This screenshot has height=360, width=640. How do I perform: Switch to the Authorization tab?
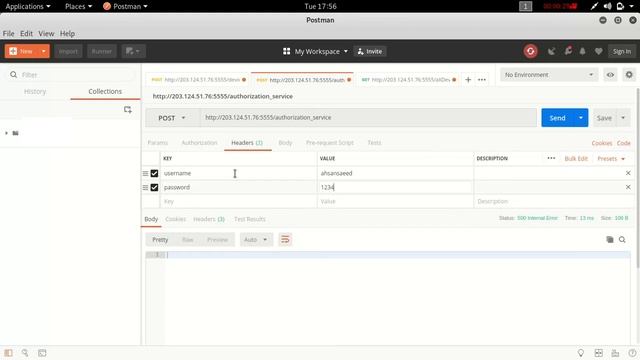pyautogui.click(x=199, y=142)
